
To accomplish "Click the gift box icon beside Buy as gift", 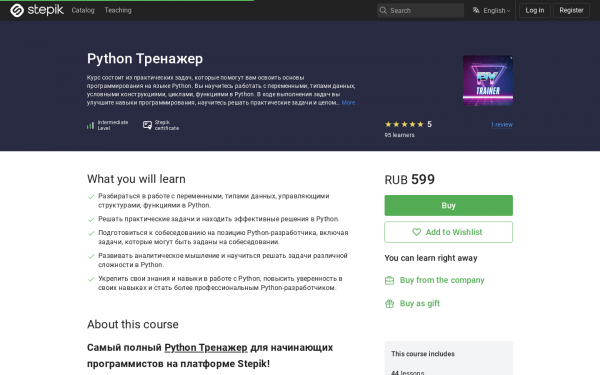I will [x=389, y=304].
